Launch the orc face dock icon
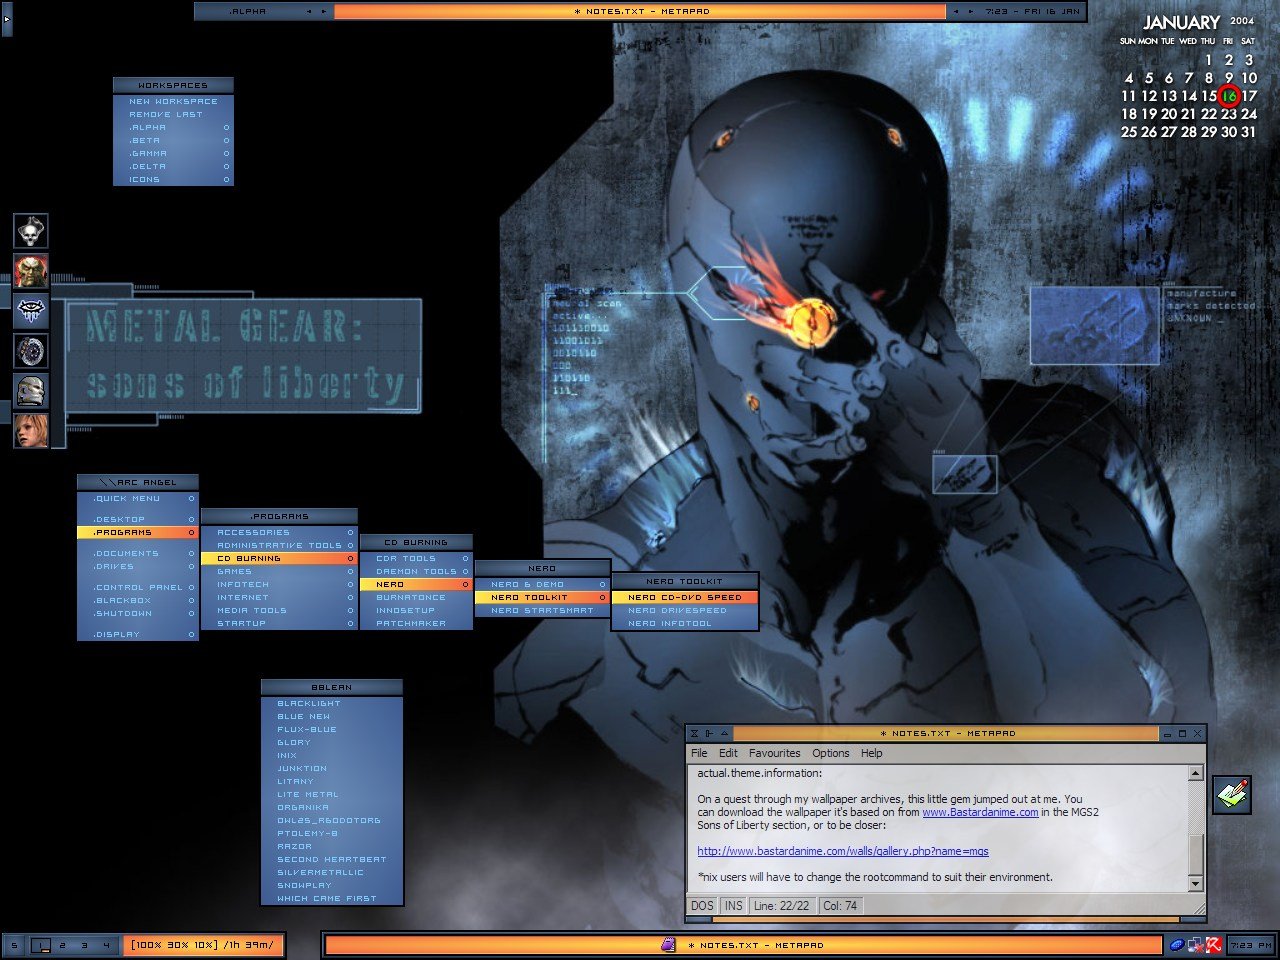 pos(31,271)
